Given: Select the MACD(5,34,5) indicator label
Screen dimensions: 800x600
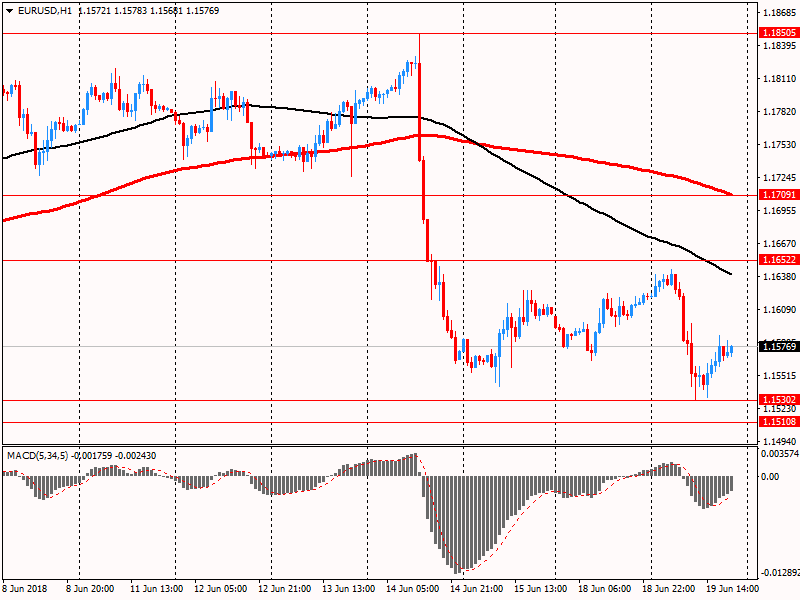Looking at the screenshot, I should (x=37, y=456).
